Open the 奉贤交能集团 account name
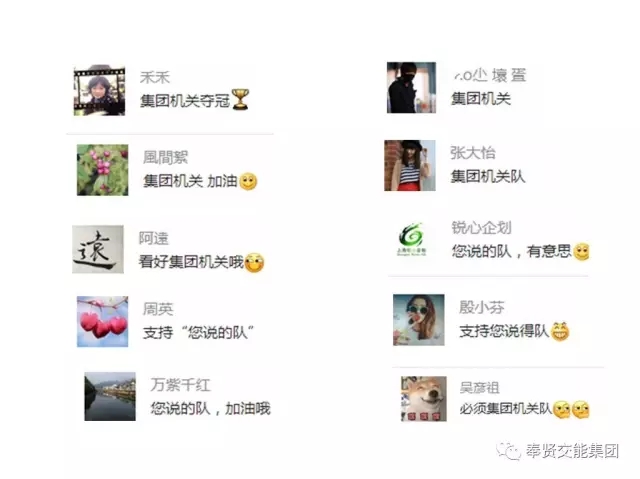This screenshot has height=479, width=640. click(572, 451)
